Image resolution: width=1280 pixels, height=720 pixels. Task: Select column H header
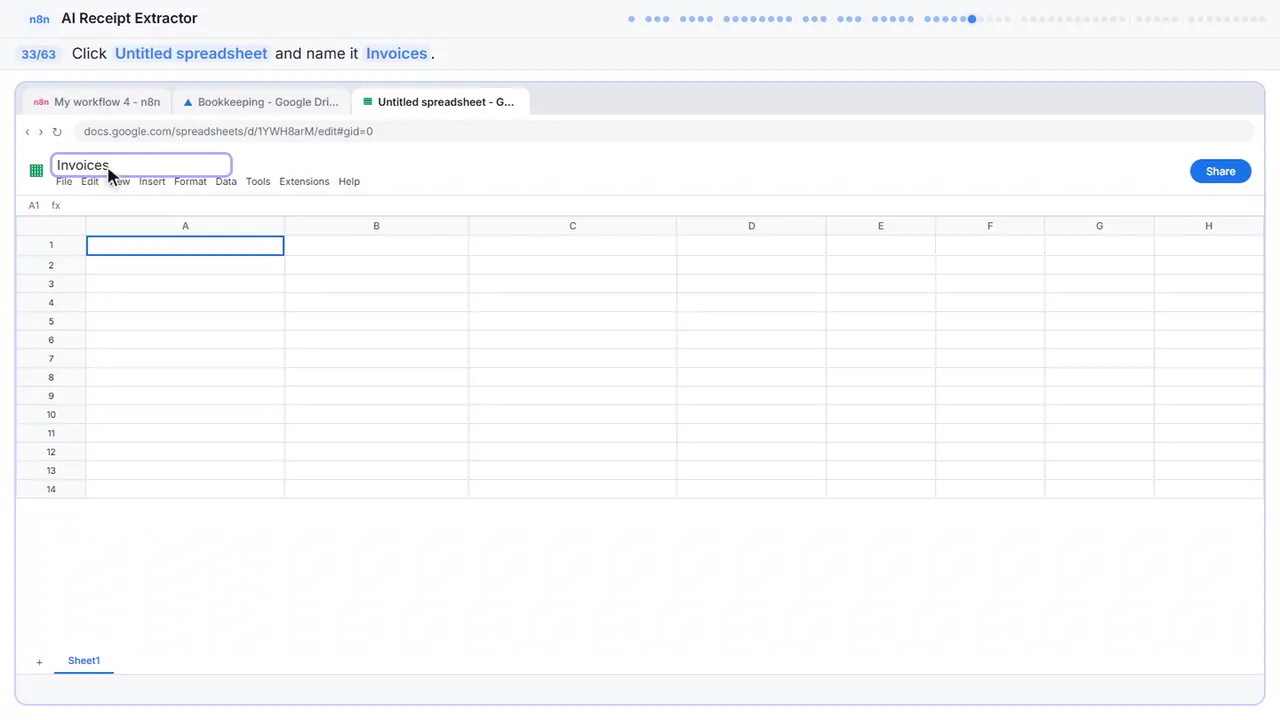[1209, 226]
